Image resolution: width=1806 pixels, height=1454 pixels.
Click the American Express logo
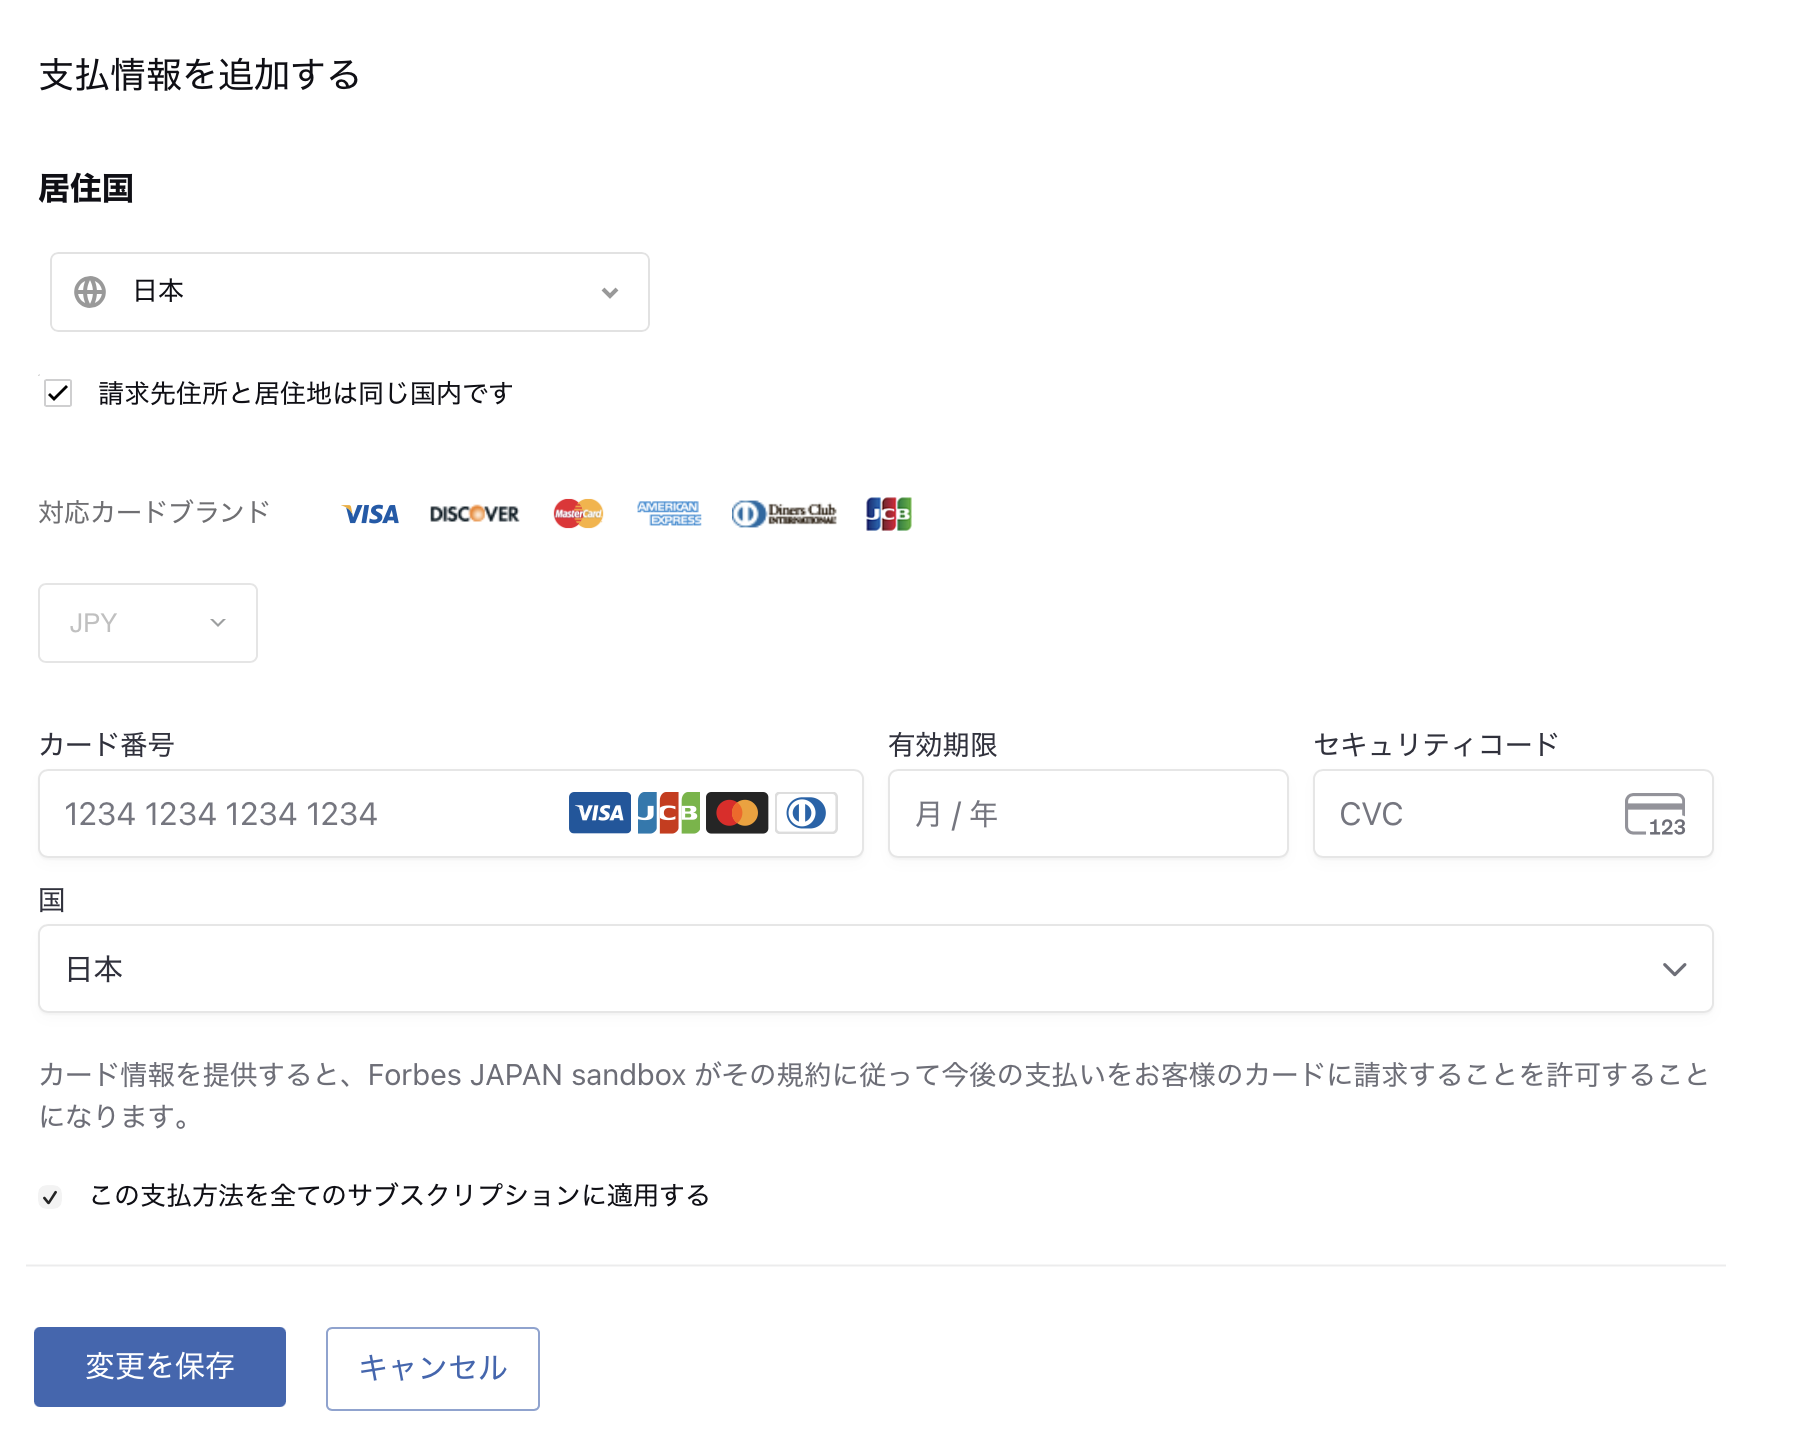[669, 514]
